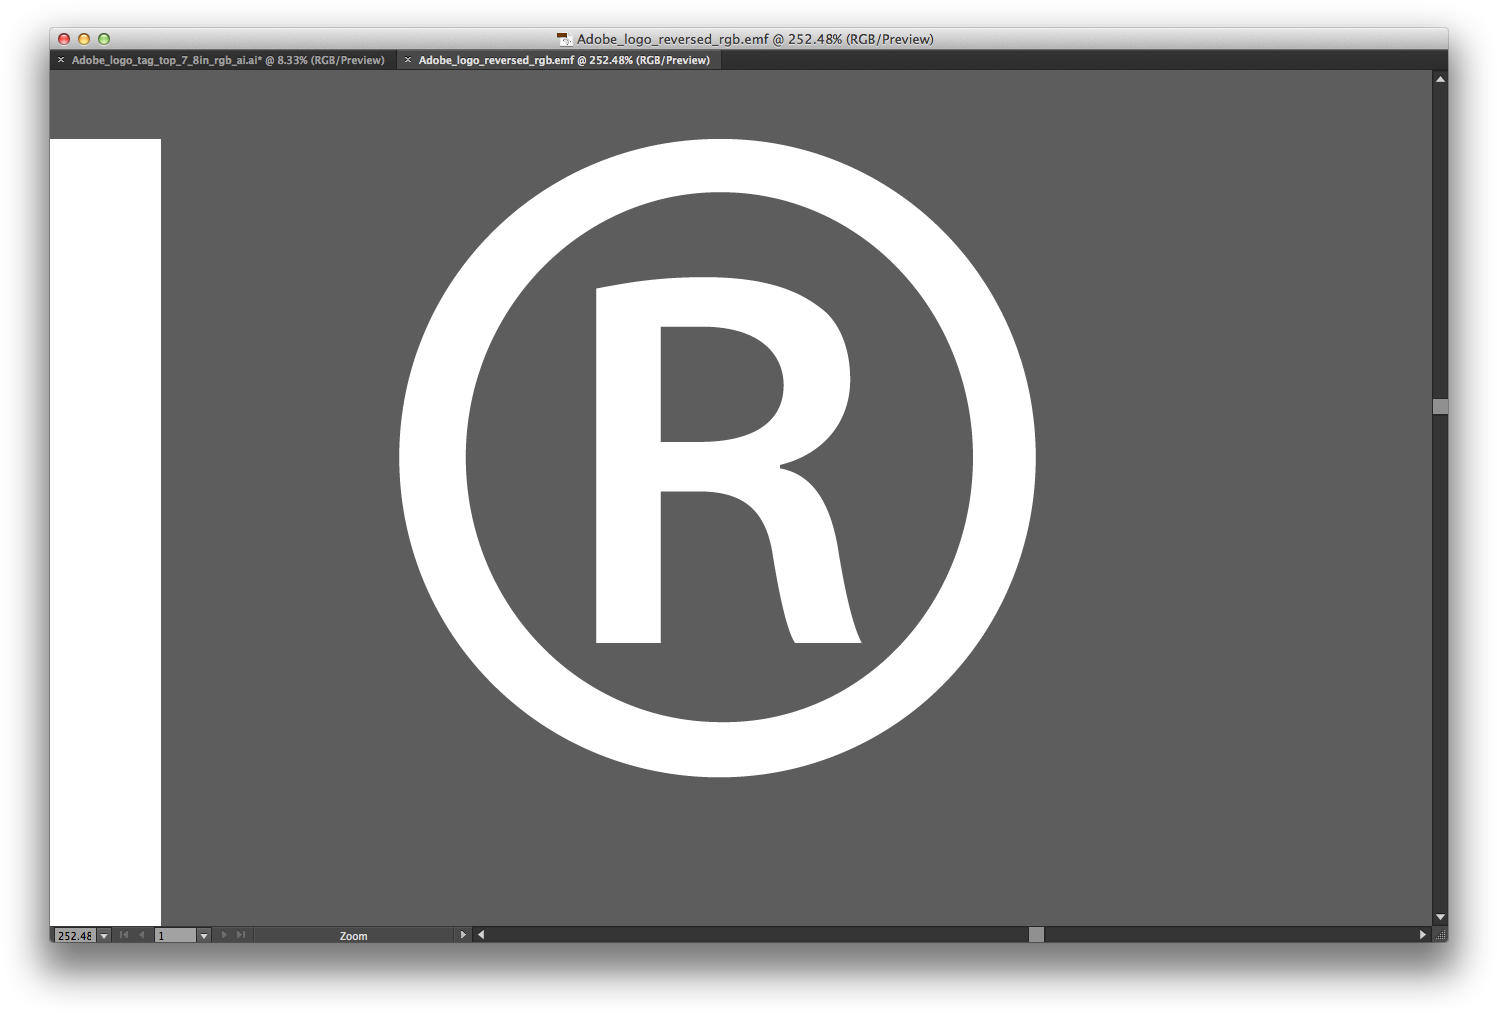Select the Adobe_logo_reversed_rgb.emf document tab
This screenshot has height=1013, width=1497.
[x=563, y=61]
